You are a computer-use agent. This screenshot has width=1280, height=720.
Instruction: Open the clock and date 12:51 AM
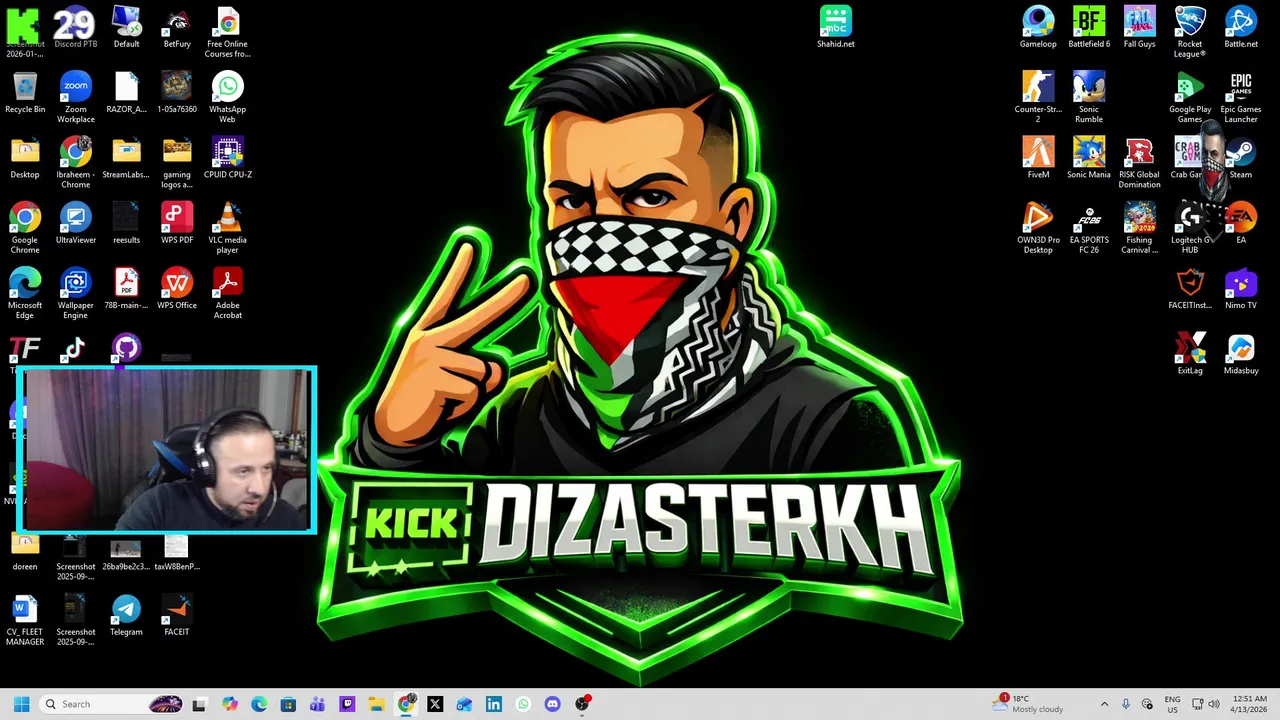[x=1250, y=704]
